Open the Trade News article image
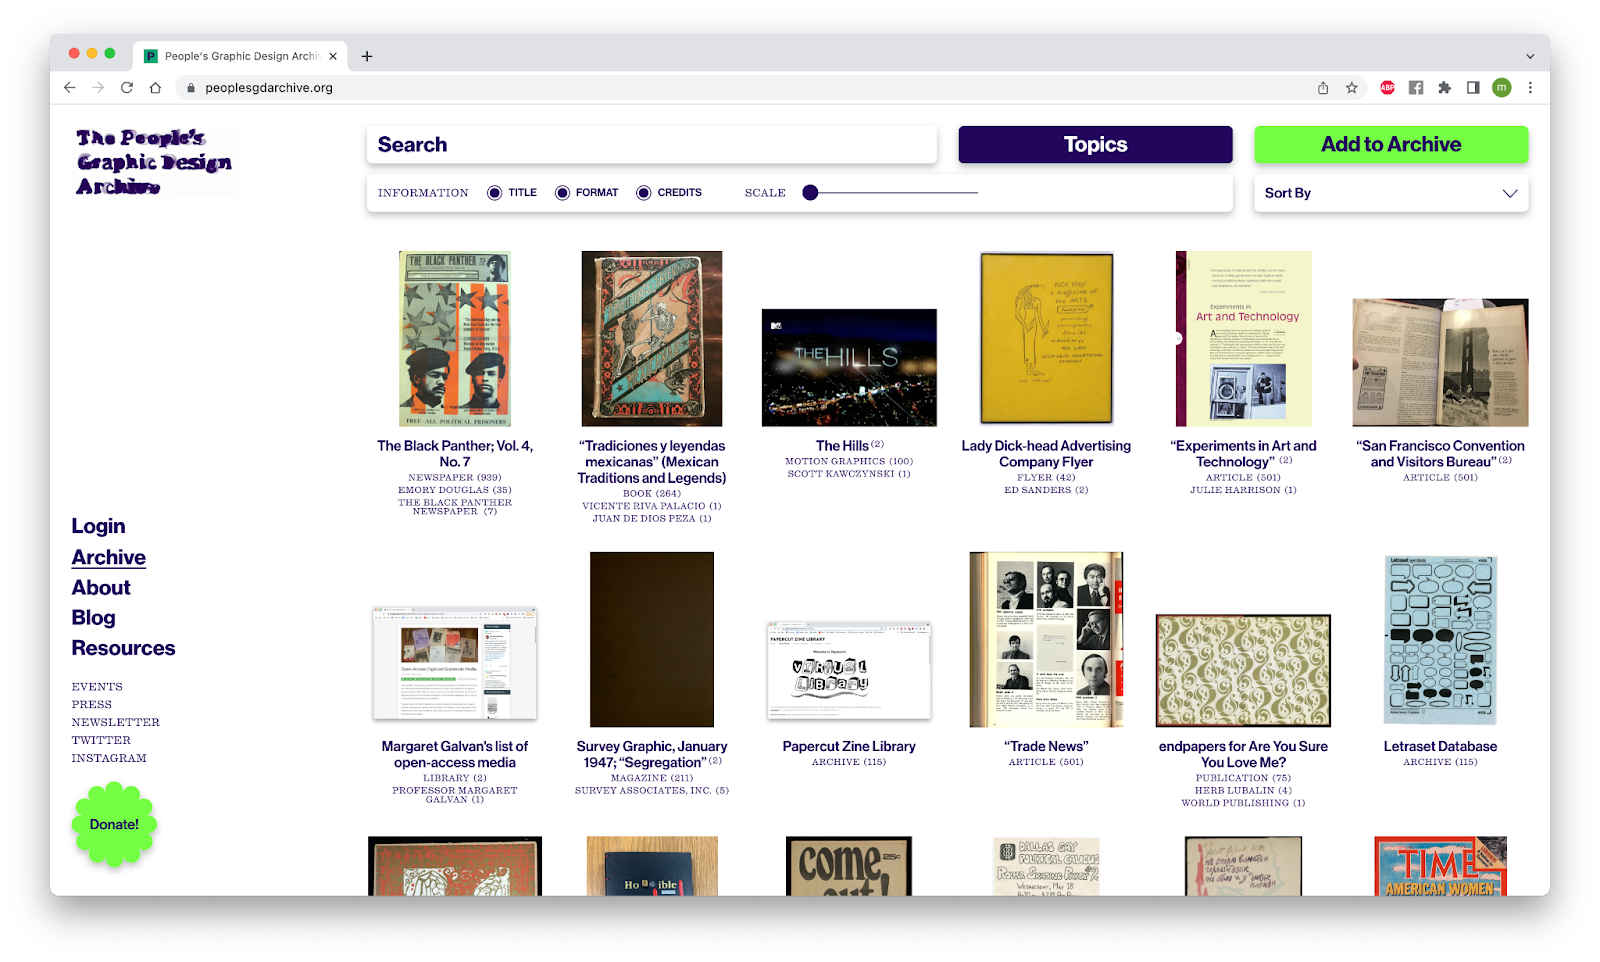This screenshot has height=962, width=1600. (x=1046, y=640)
